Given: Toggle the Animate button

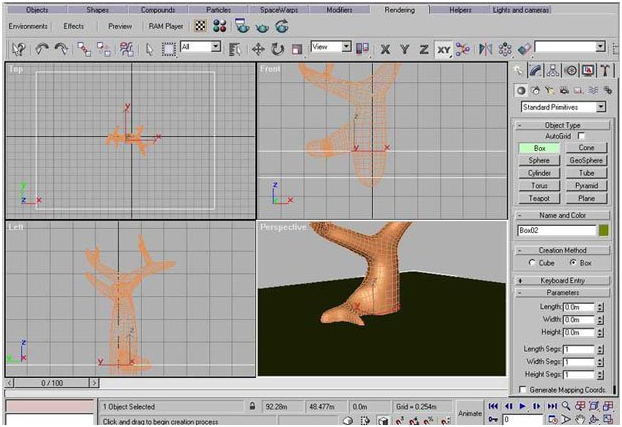Looking at the screenshot, I should 470,413.
